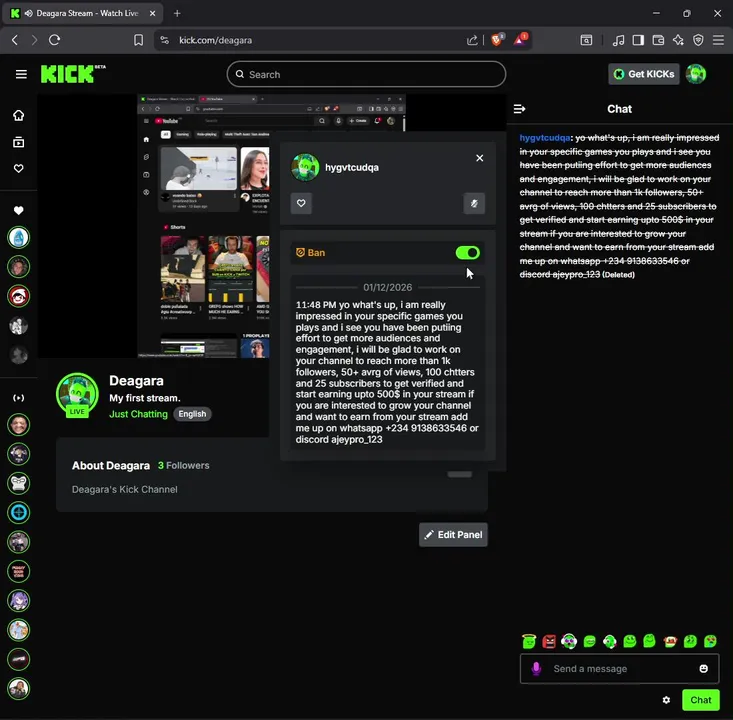Open the Kick hamburger menu
This screenshot has height=720, width=733.
(21, 74)
